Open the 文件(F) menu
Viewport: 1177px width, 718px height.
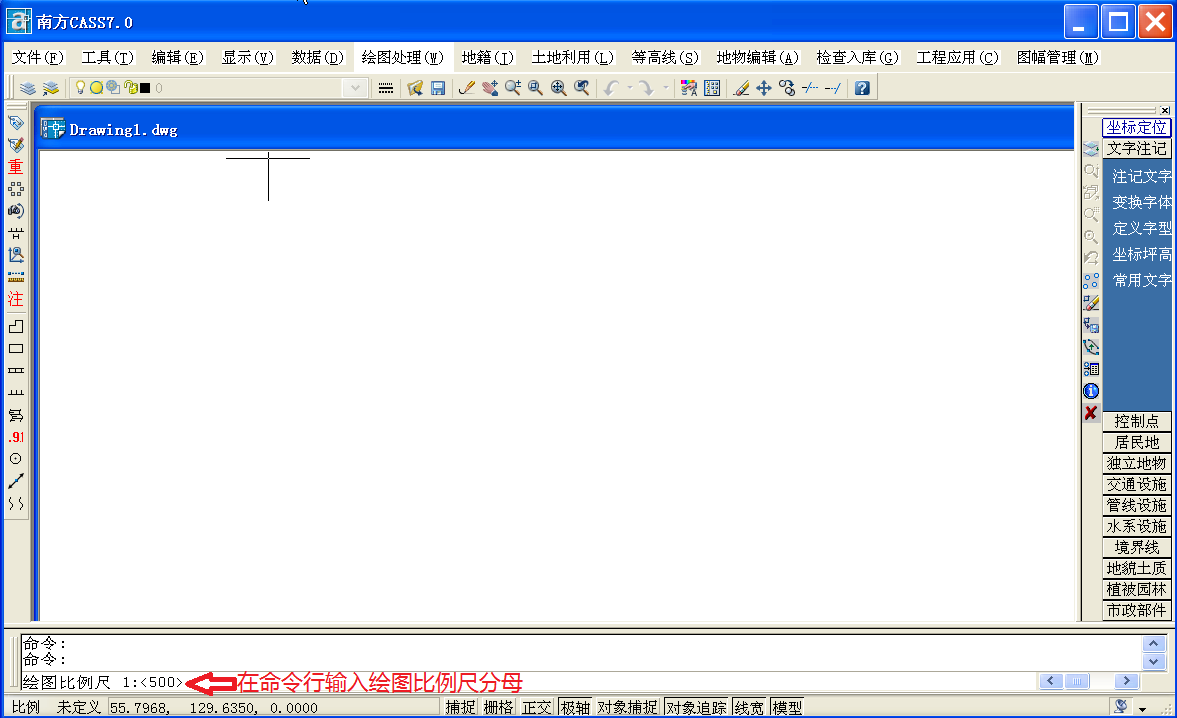[38, 58]
